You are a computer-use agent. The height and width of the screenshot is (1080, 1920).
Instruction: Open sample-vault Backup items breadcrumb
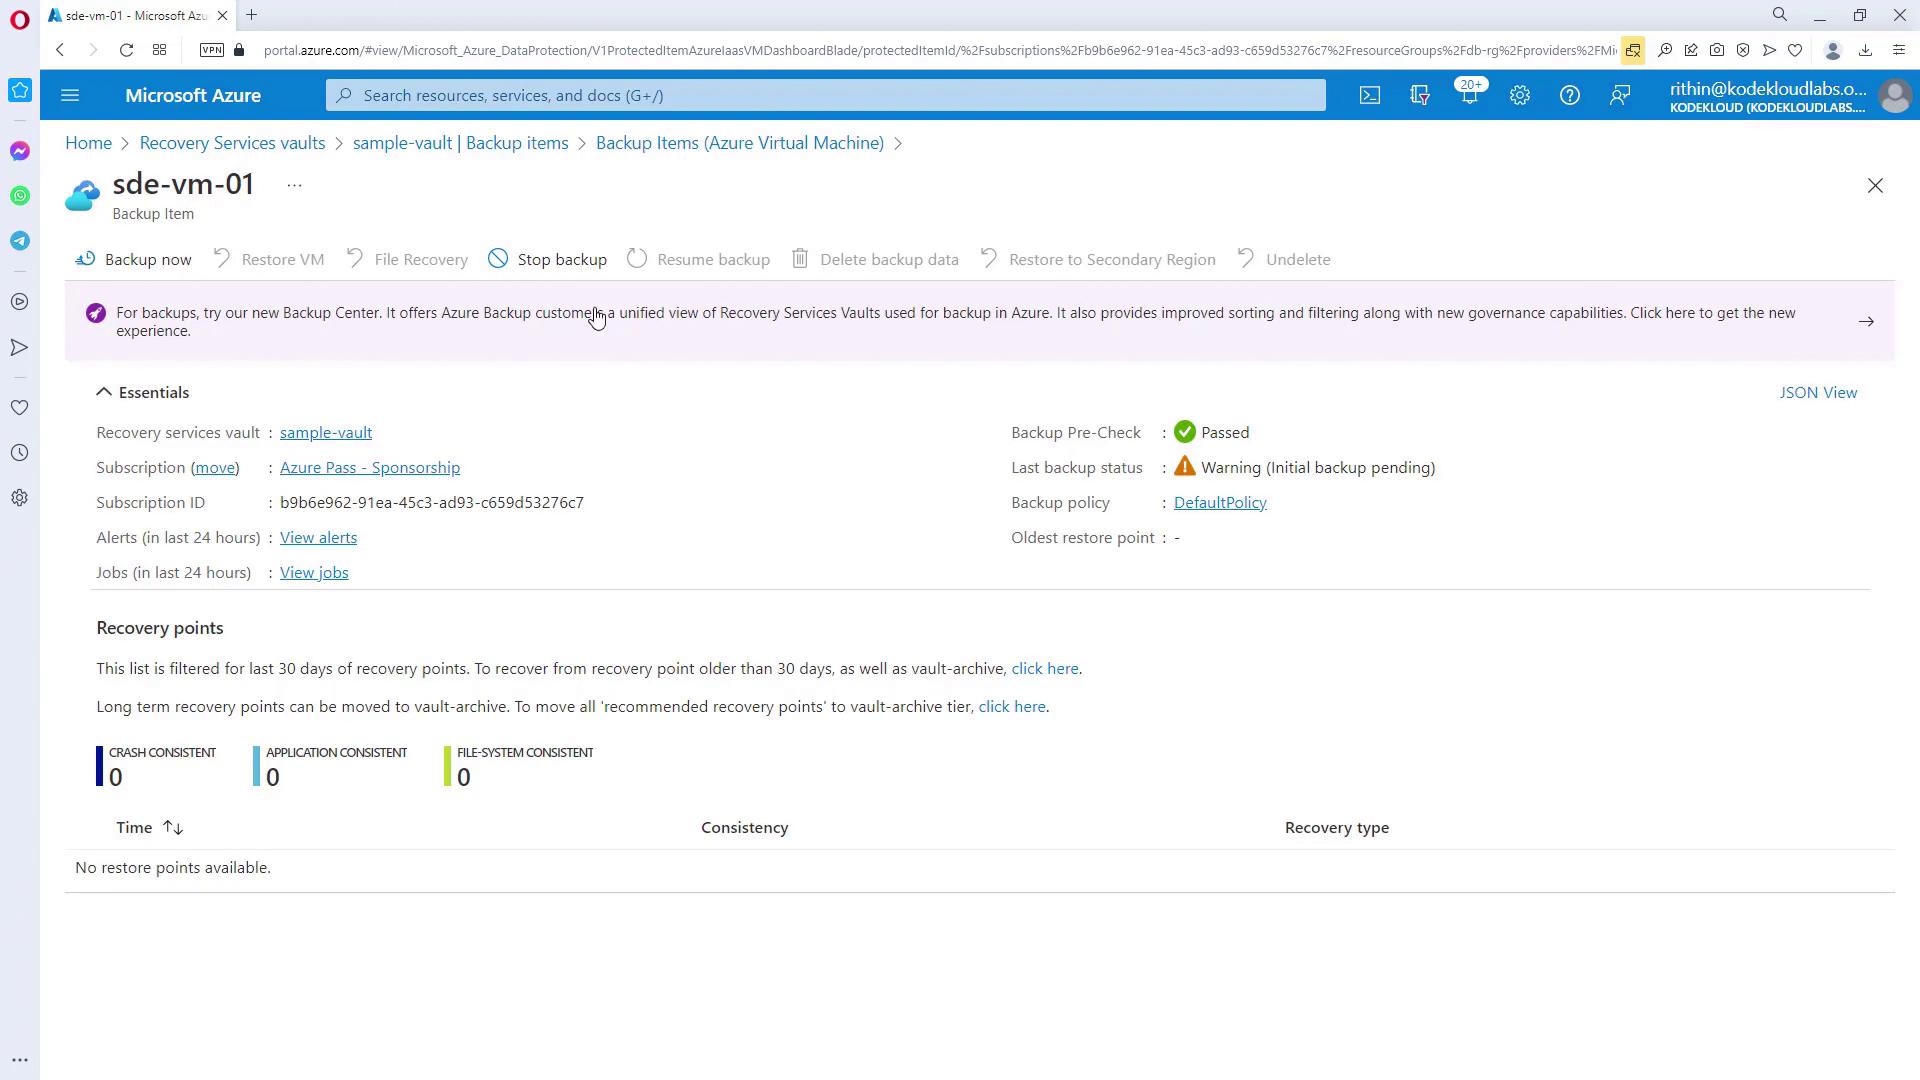coord(460,143)
